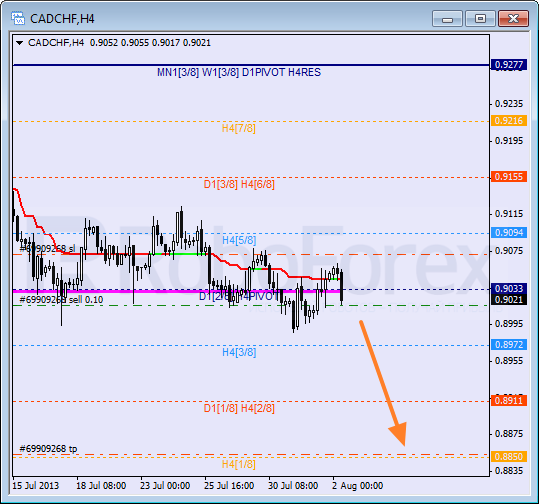Viewport: 539px width, 504px height.
Task: Minimize the CADCHF,H4 chart window
Action: (448, 19)
